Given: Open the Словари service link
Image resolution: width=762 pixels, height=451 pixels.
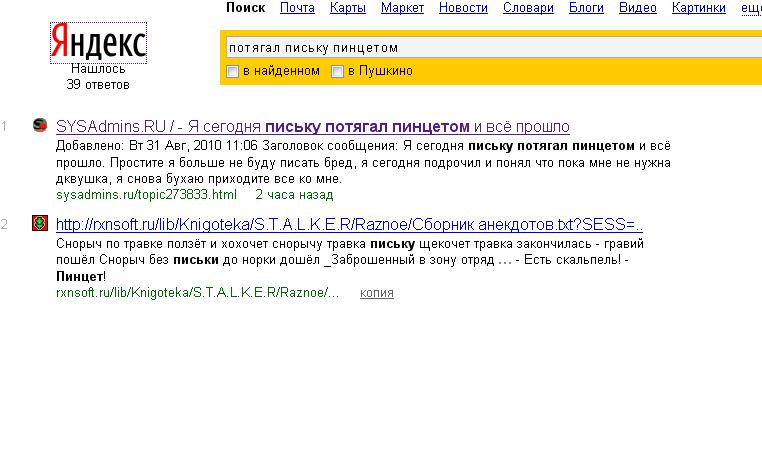Looking at the screenshot, I should click(528, 8).
